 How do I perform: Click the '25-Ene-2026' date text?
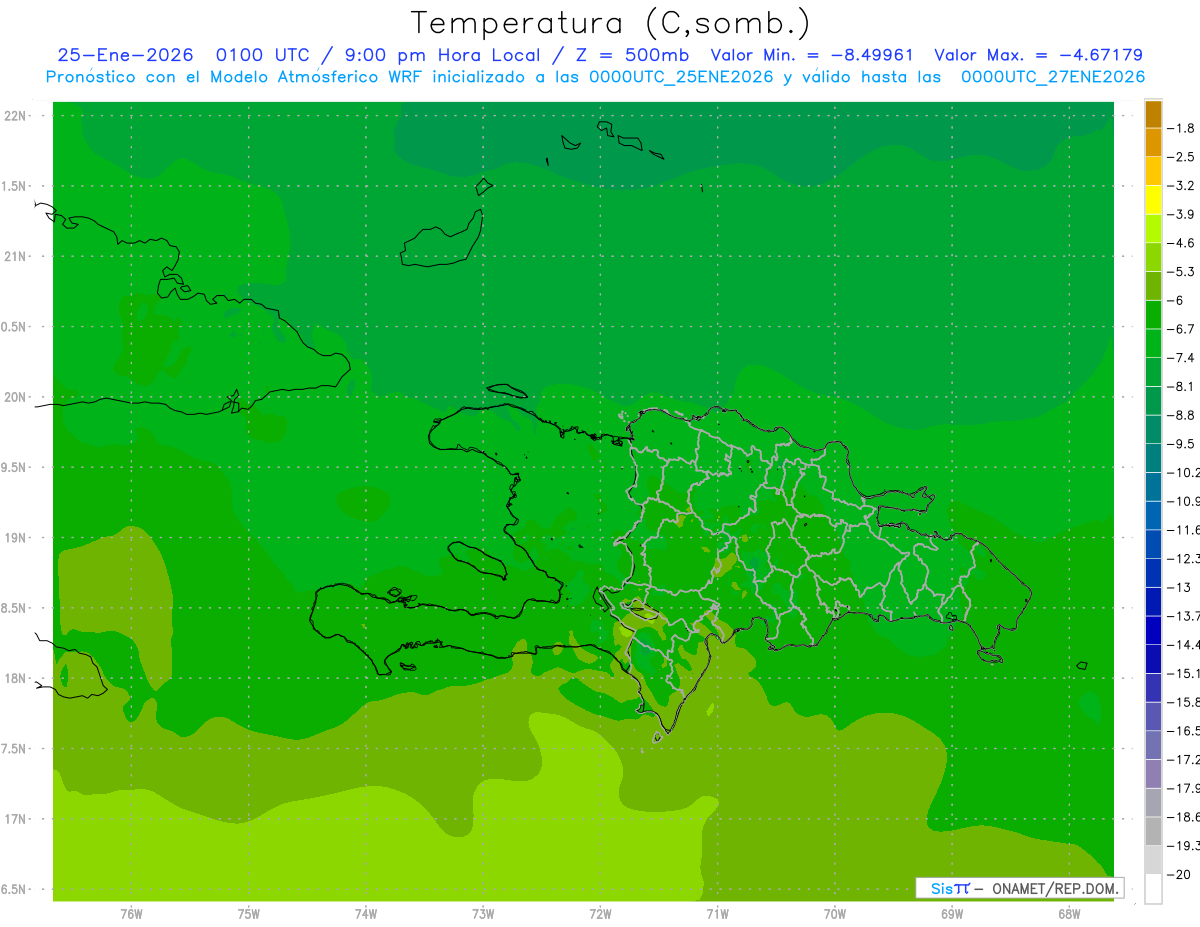(x=125, y=55)
